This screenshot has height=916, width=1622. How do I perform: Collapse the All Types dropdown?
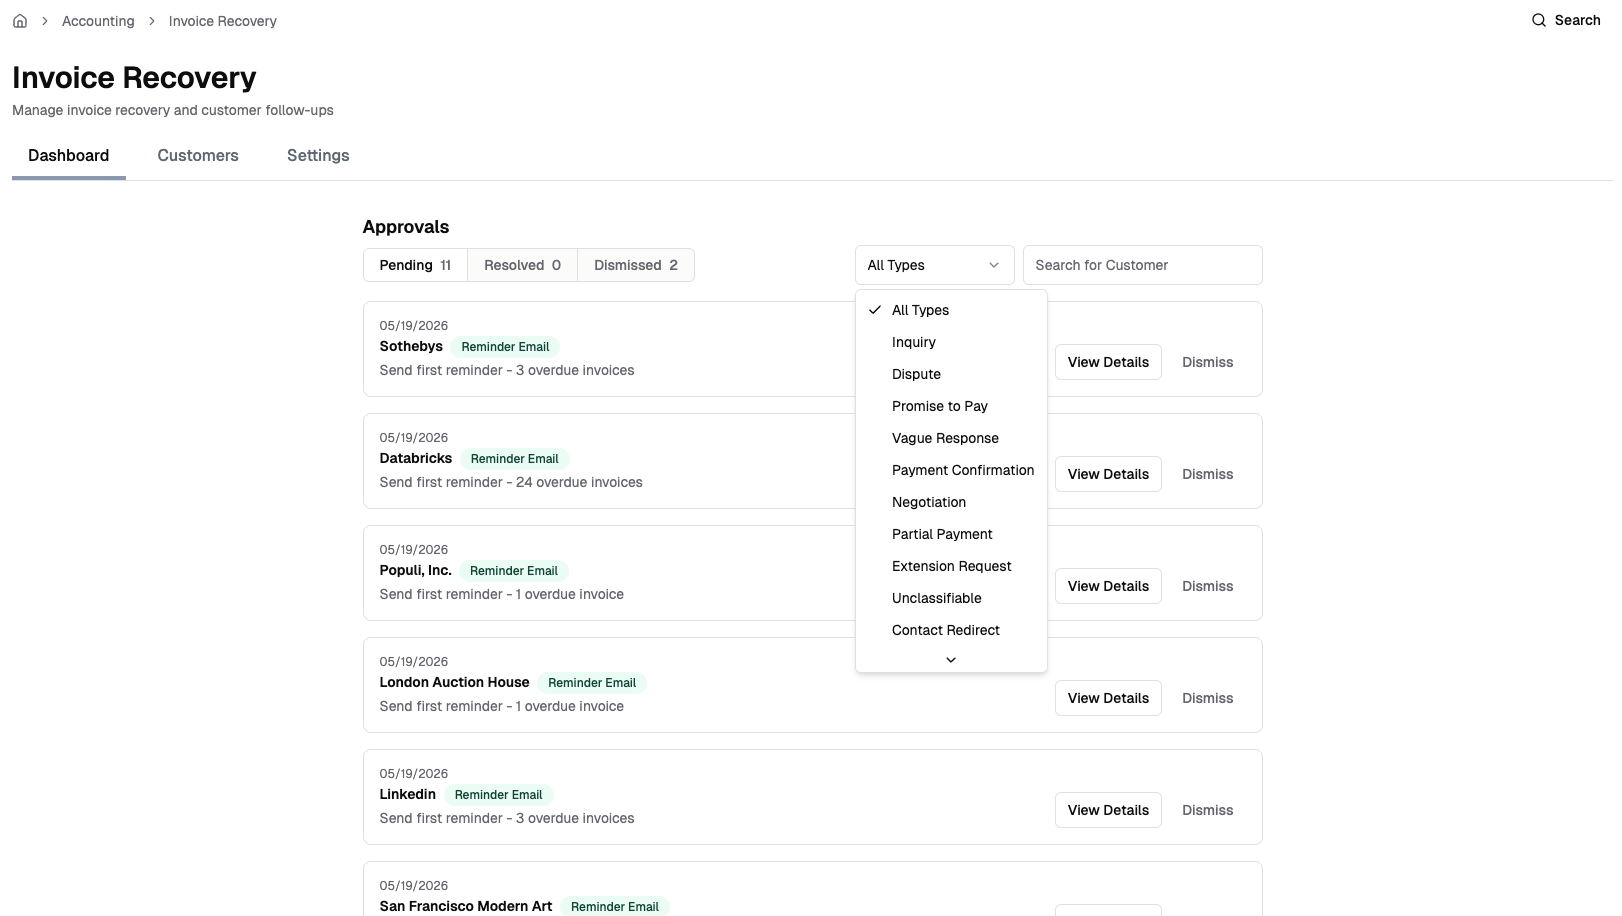coord(935,265)
